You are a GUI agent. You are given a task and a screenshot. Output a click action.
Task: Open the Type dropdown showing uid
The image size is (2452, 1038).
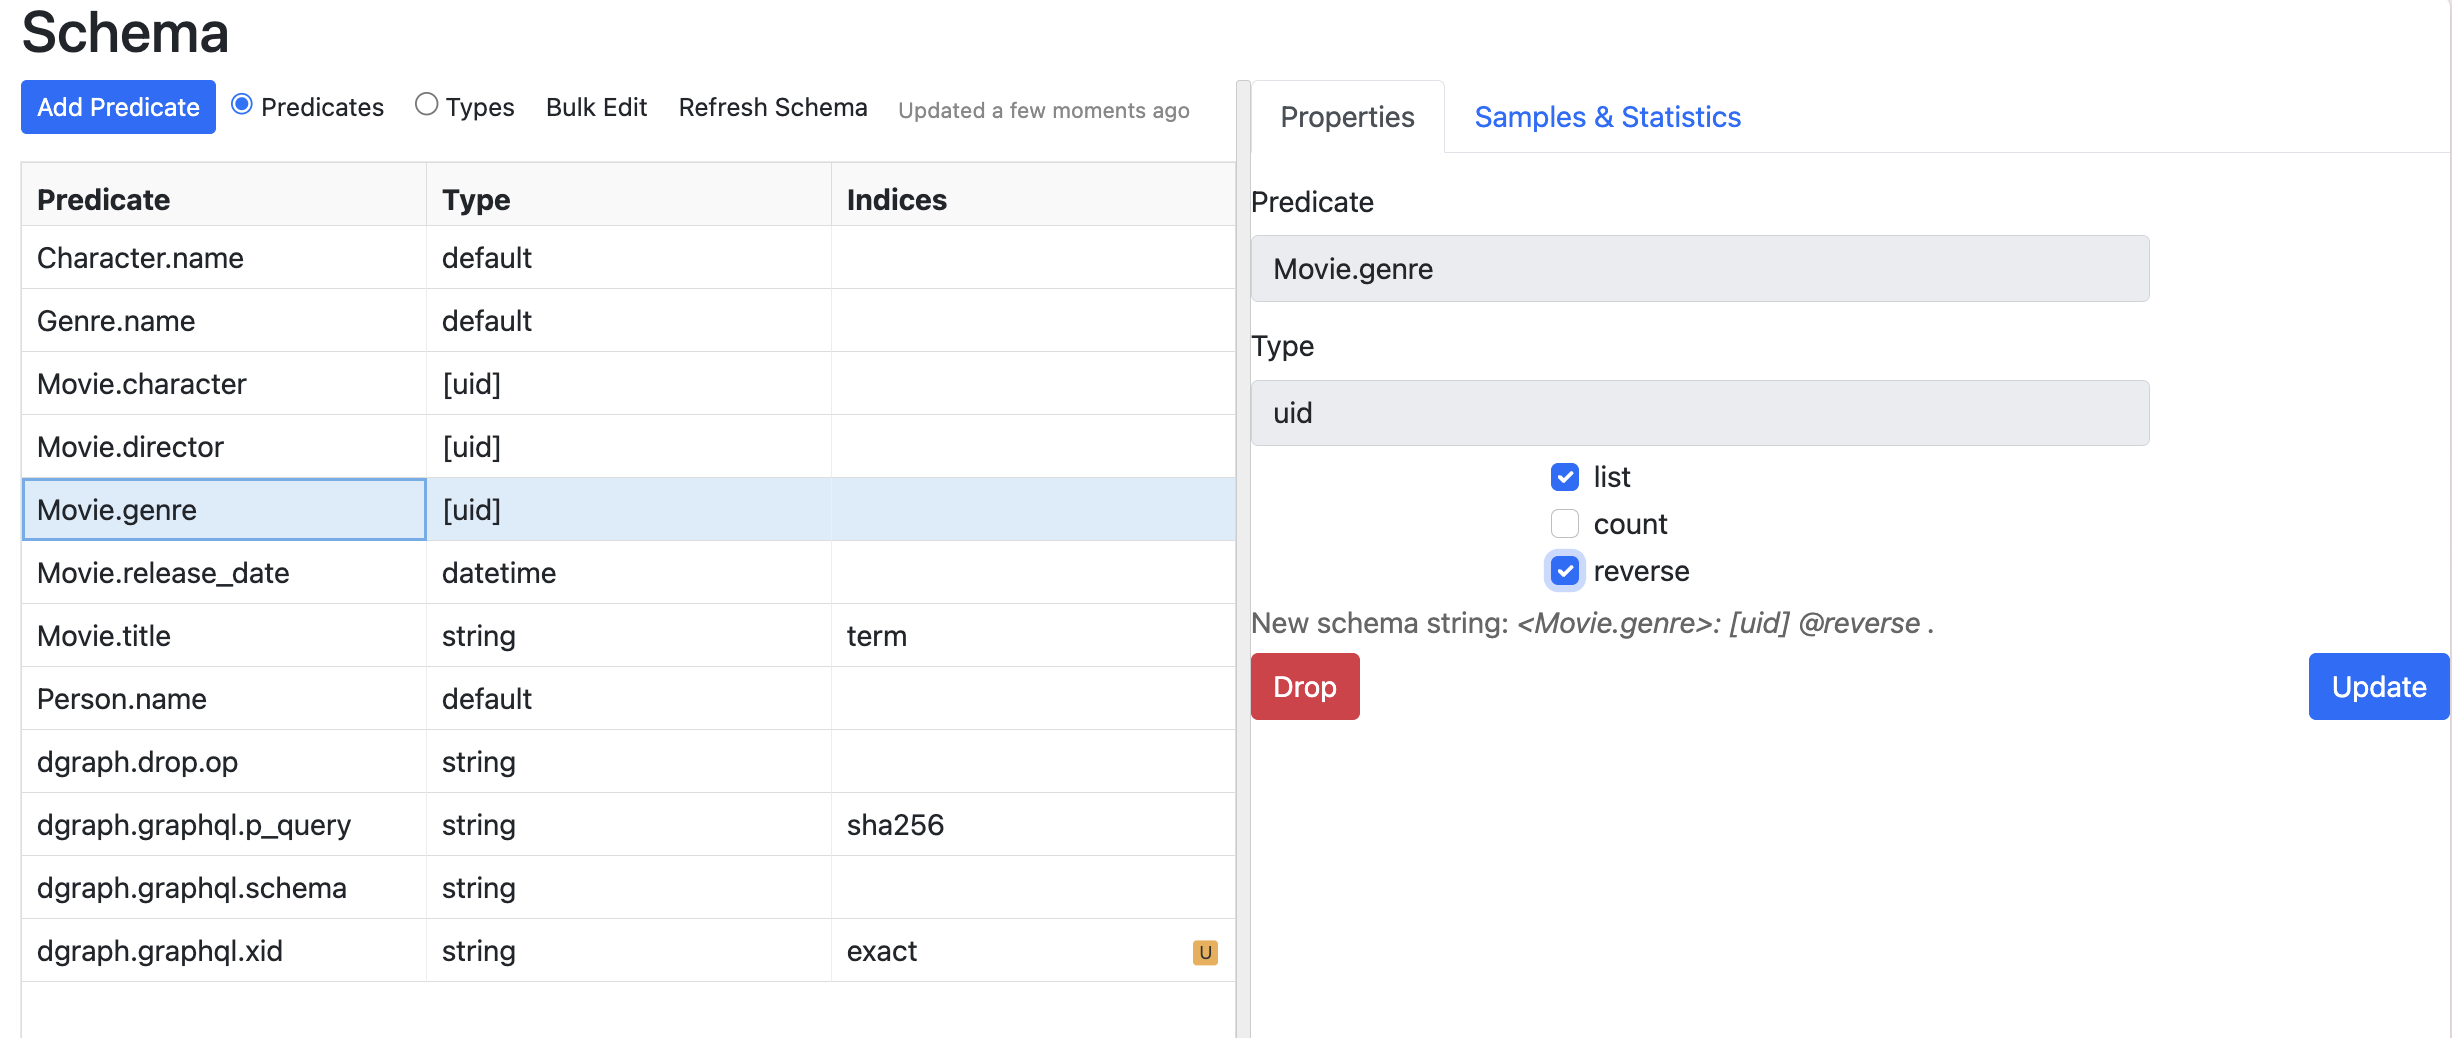pyautogui.click(x=1699, y=413)
